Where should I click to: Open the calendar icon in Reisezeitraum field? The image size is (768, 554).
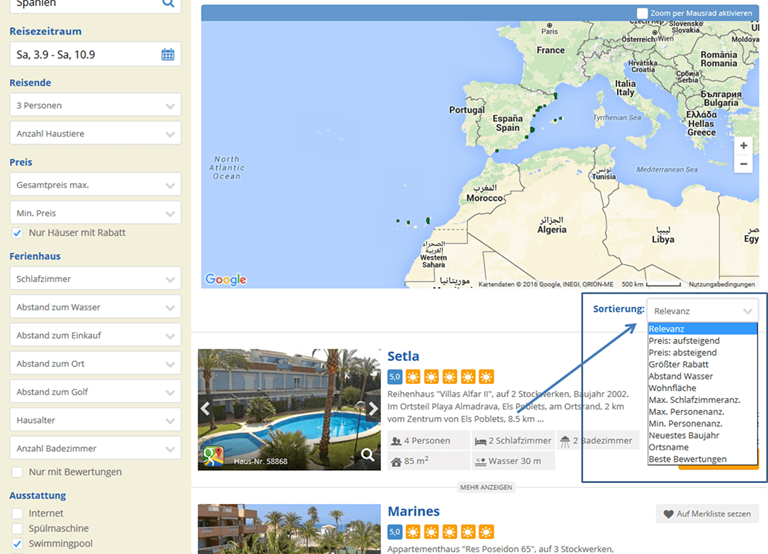(x=168, y=54)
